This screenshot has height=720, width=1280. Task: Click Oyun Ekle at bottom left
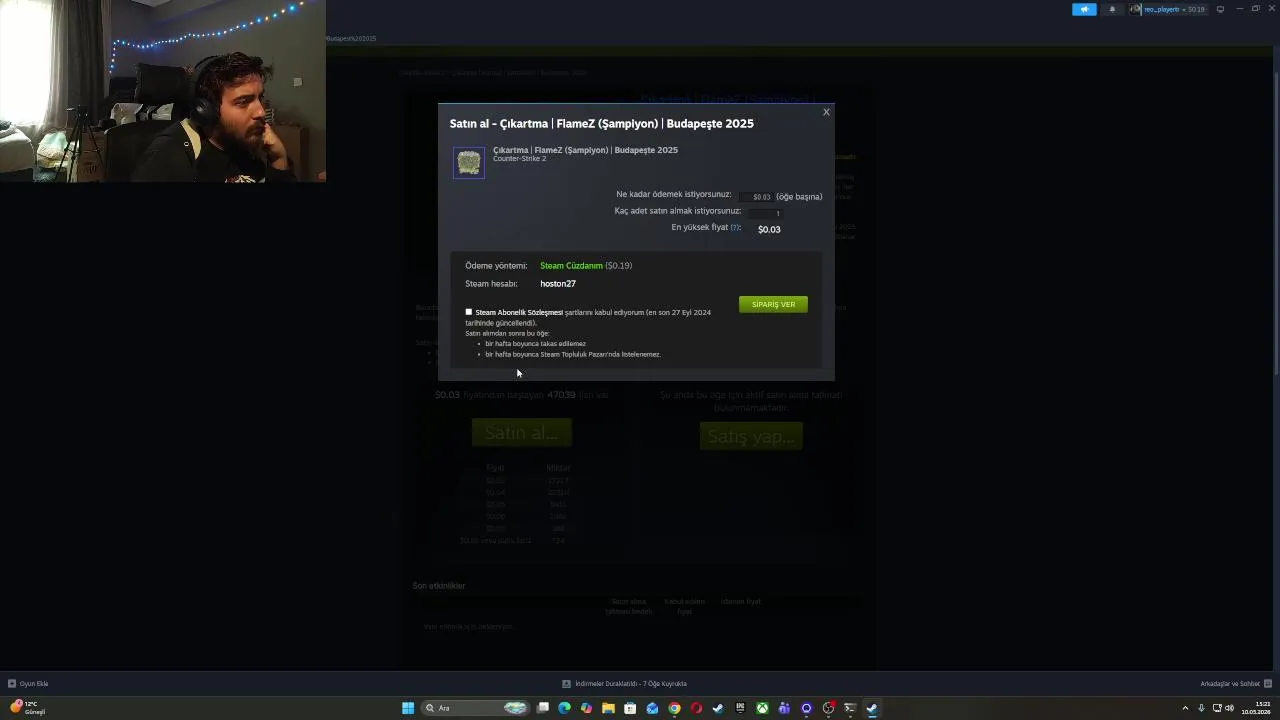28,684
